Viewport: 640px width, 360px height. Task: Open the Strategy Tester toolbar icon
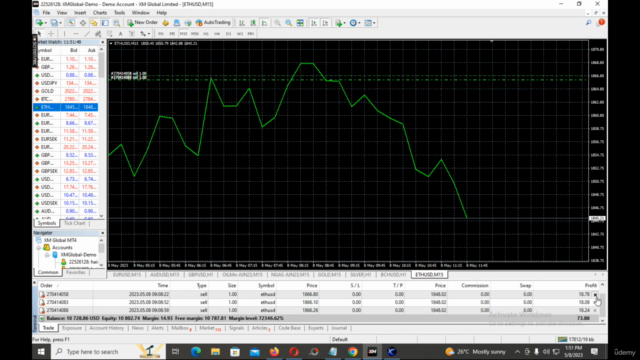[x=117, y=22]
